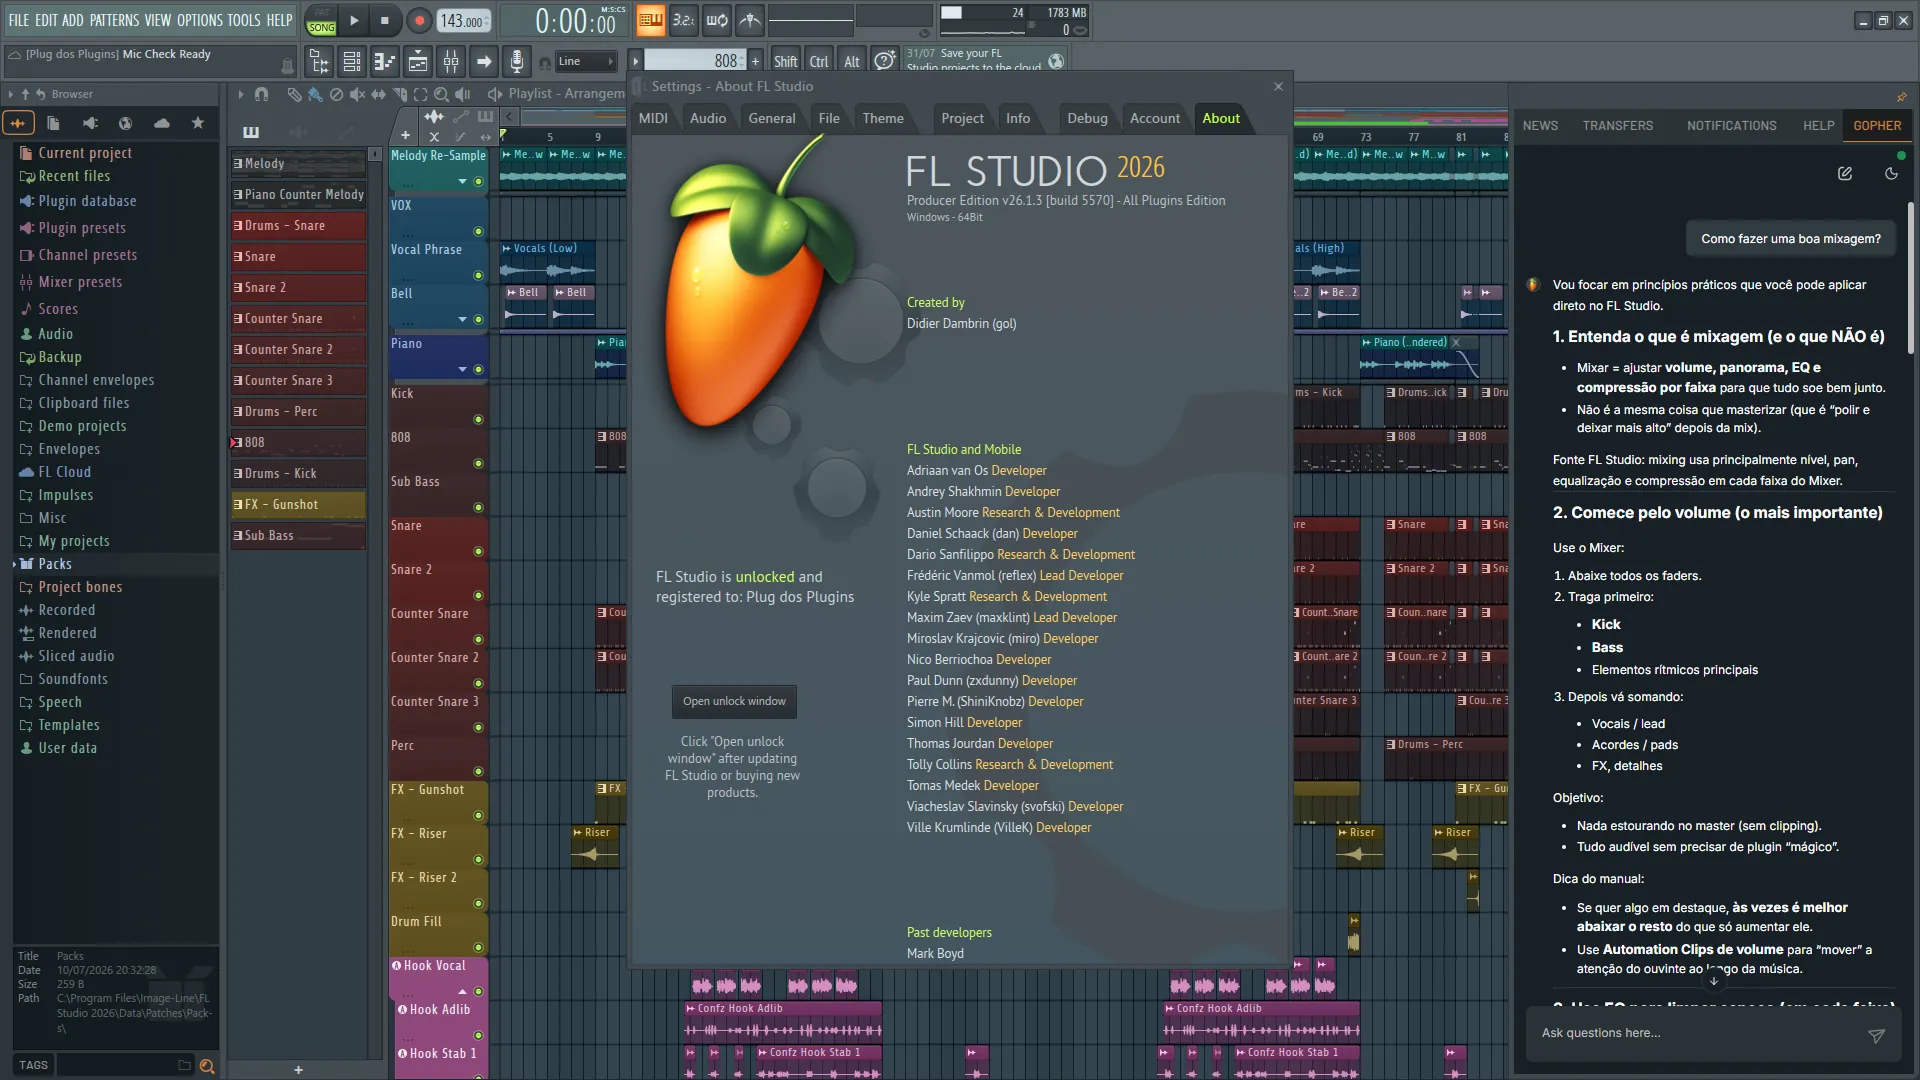Mute the Melody Re-Sample track green light

click(x=478, y=182)
